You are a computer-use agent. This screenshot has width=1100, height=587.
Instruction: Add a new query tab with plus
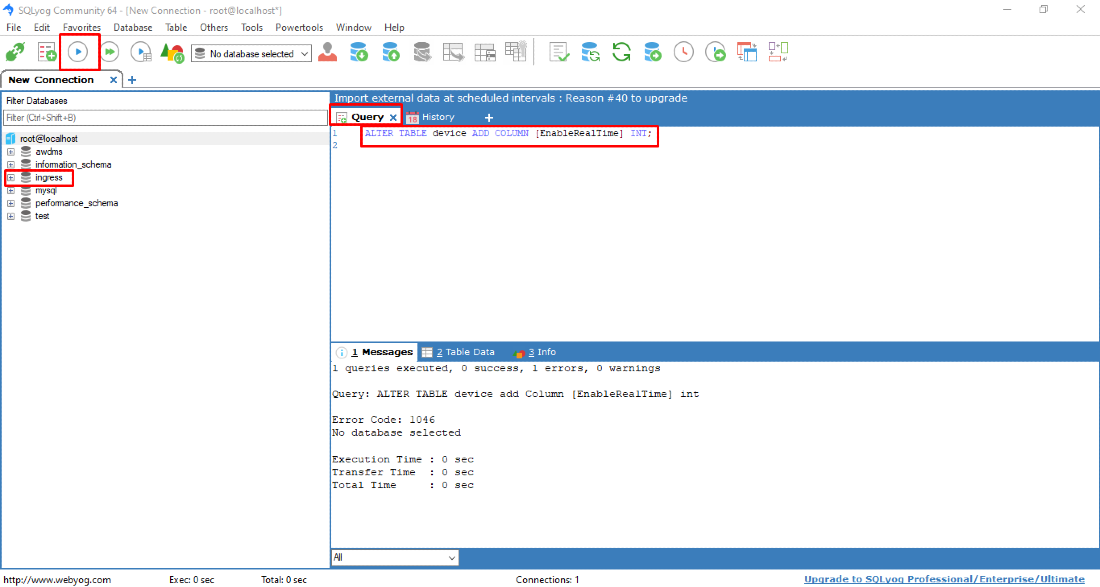(489, 118)
